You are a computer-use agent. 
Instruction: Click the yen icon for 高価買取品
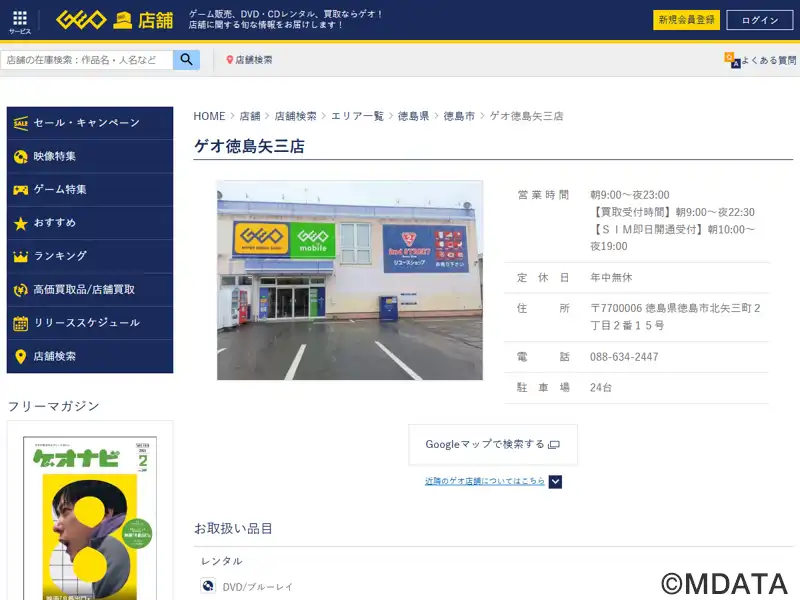[x=21, y=290]
